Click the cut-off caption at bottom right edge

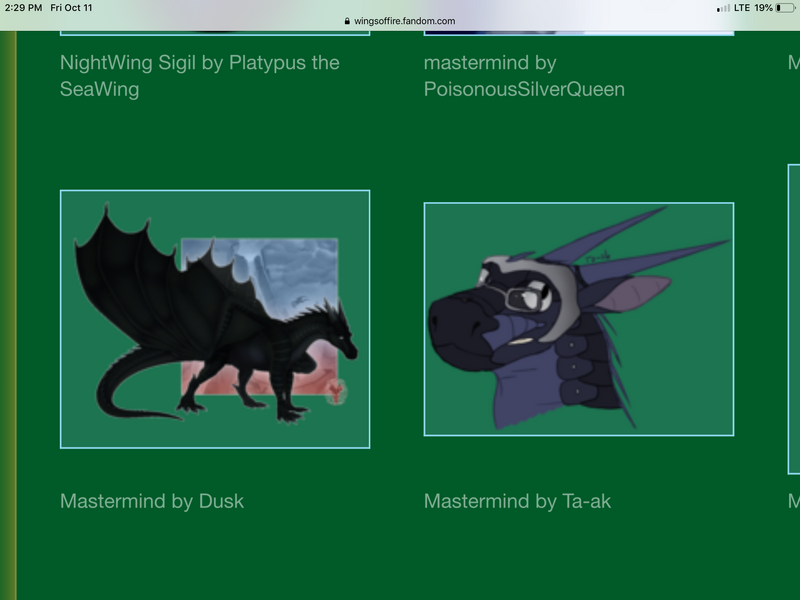tap(794, 501)
